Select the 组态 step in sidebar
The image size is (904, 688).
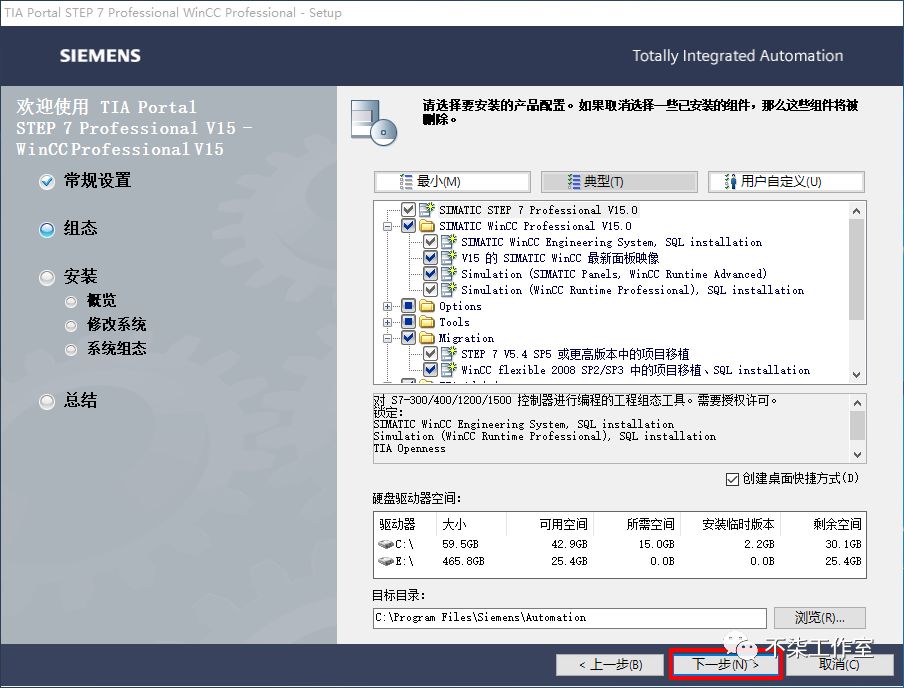68,229
